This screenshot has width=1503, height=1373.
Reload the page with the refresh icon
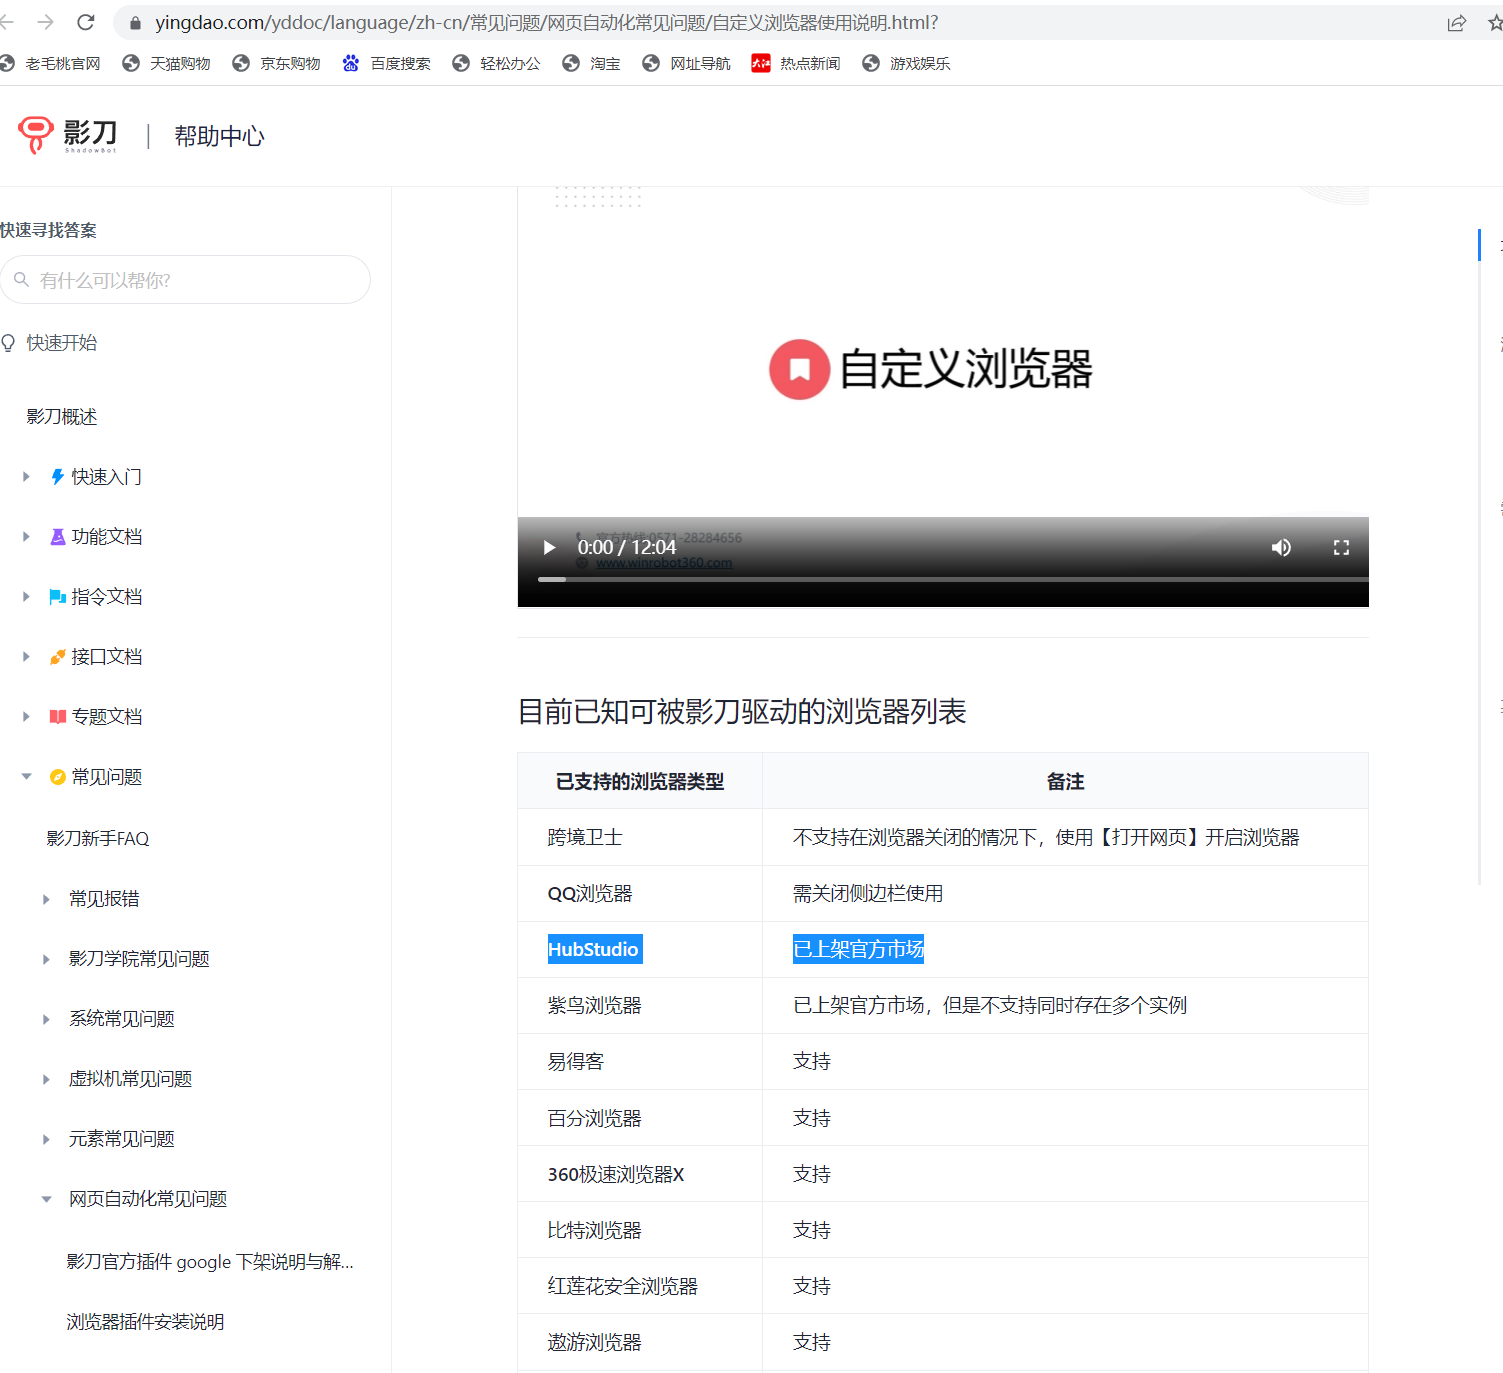click(86, 22)
